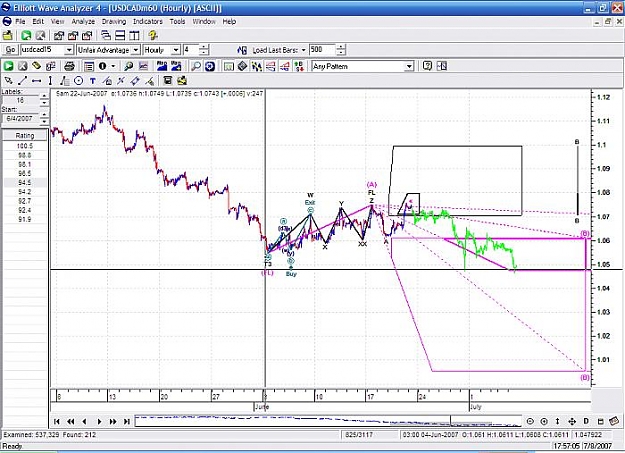Click the fast rewind playback button

(71, 421)
